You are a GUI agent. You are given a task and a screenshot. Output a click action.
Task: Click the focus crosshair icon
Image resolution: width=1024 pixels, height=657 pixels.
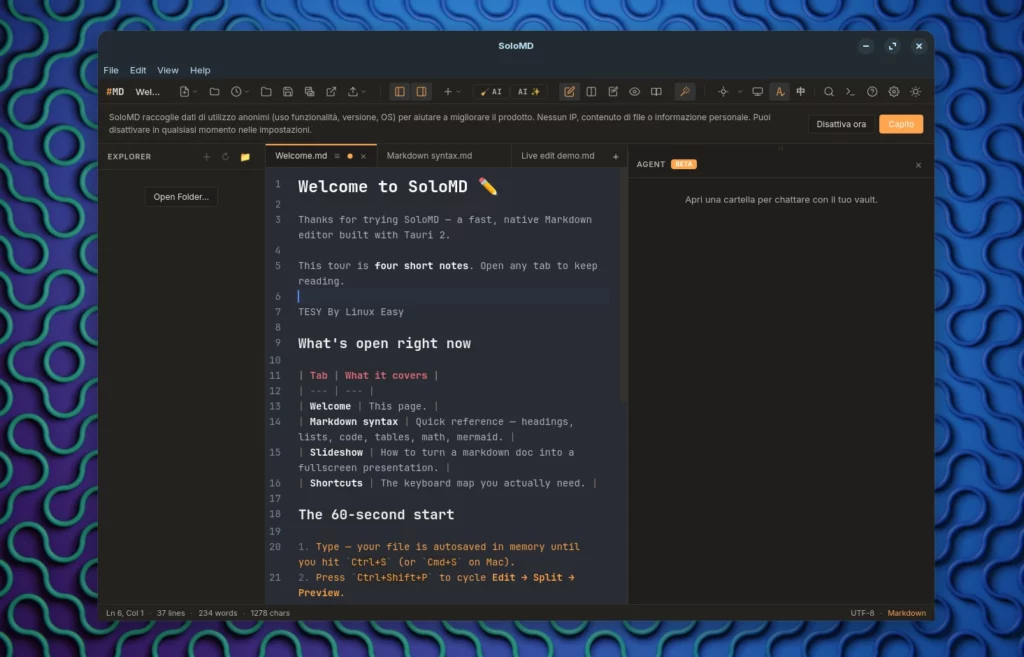coord(723,92)
